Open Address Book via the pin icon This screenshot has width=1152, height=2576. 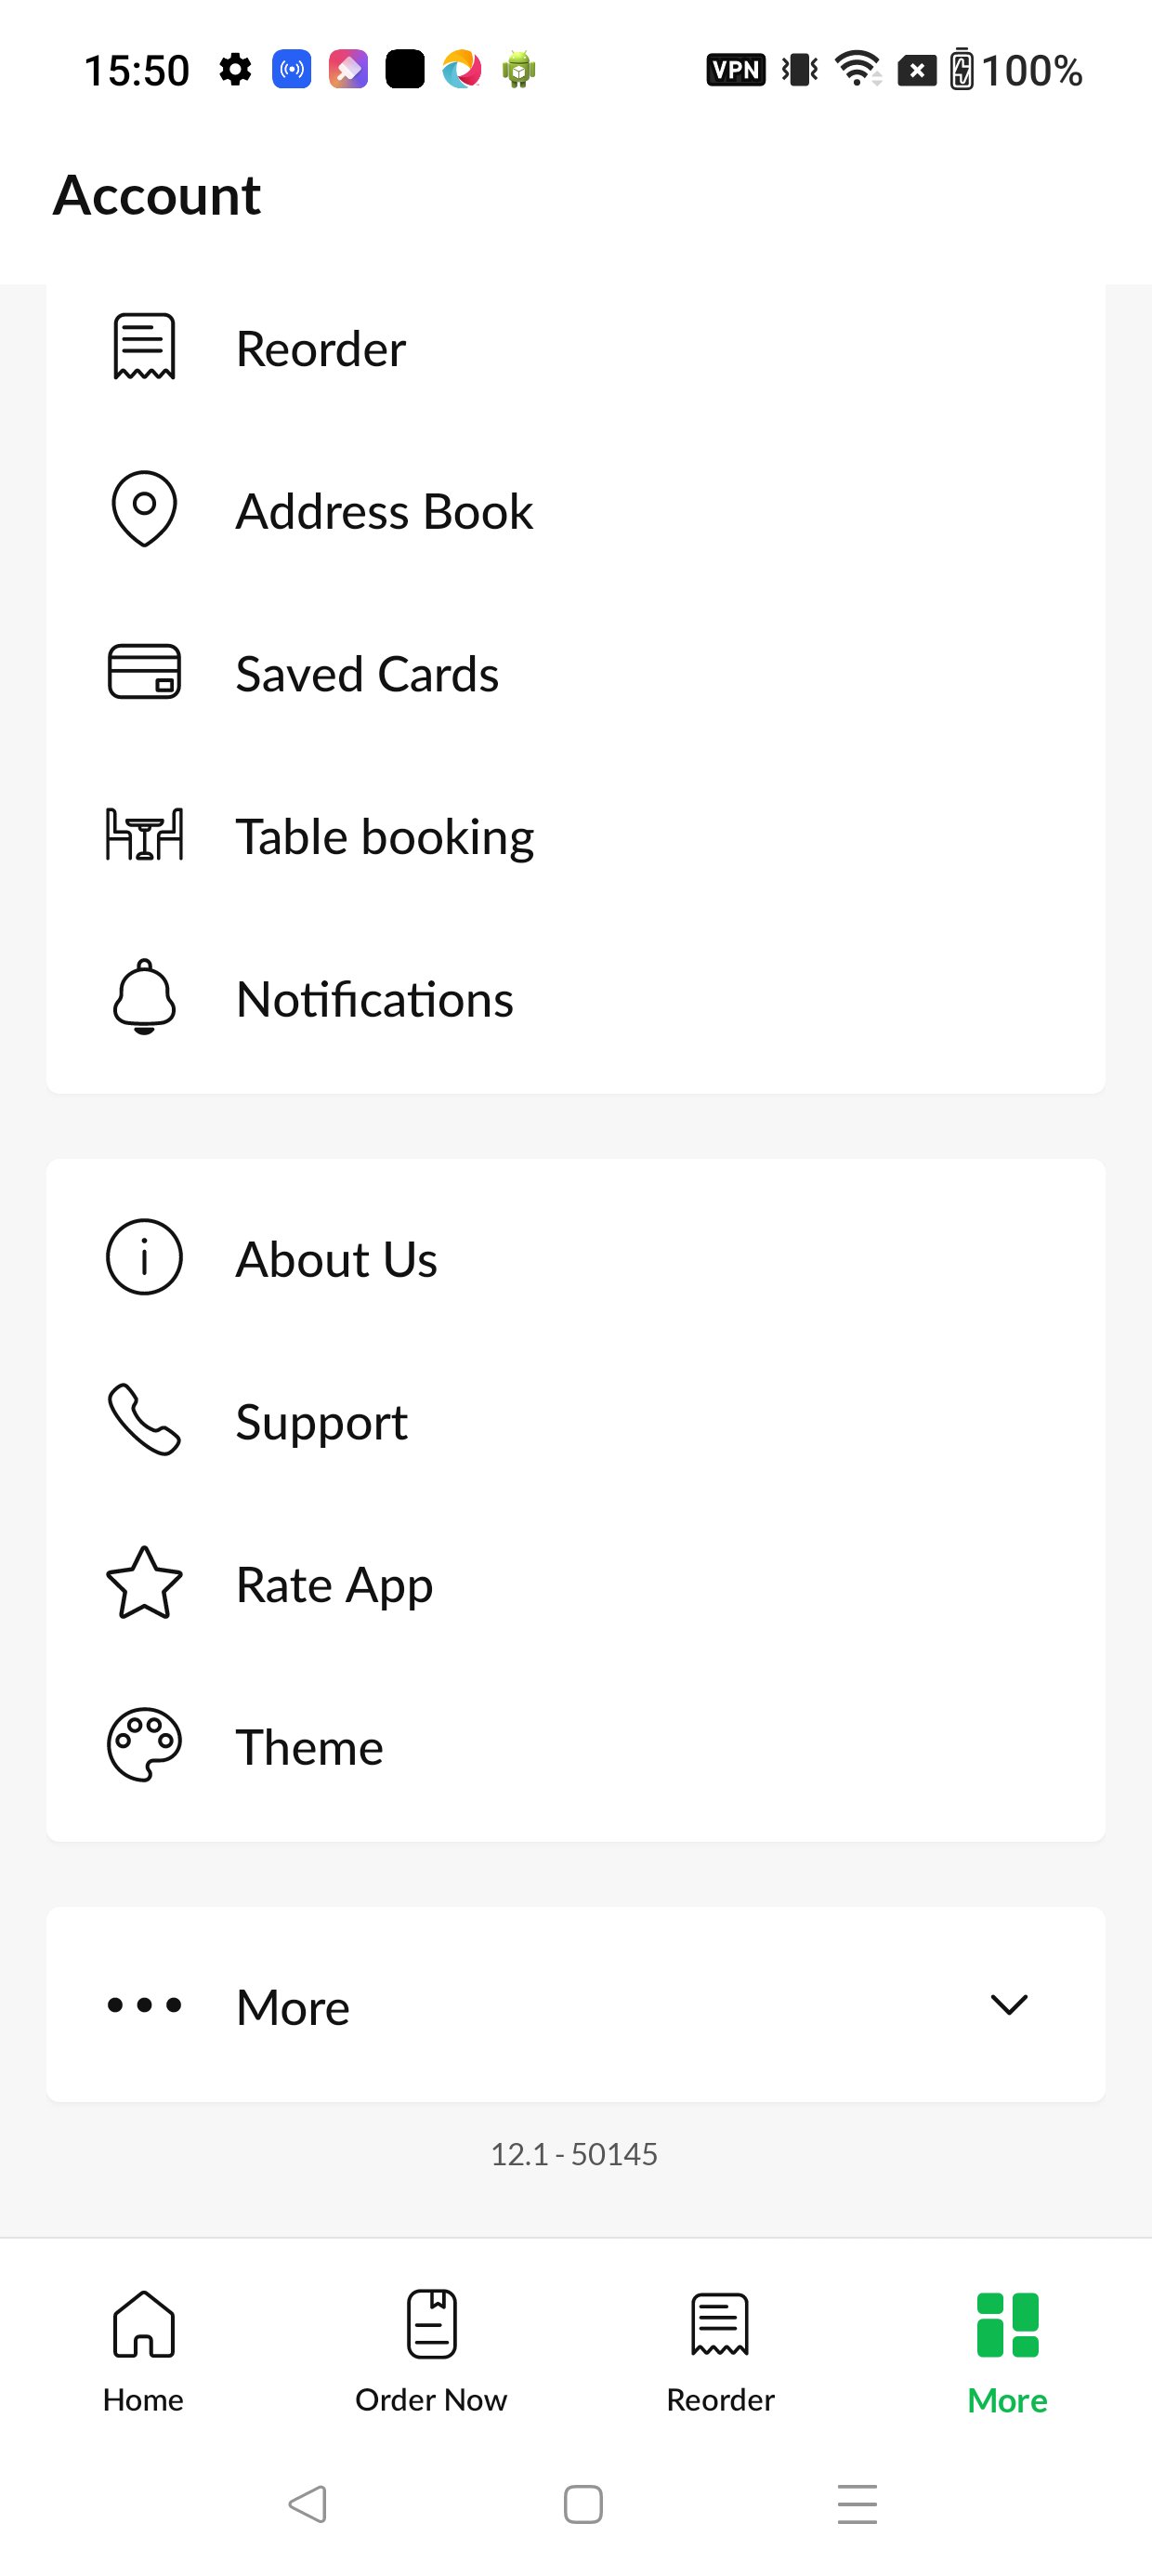pyautogui.click(x=144, y=509)
